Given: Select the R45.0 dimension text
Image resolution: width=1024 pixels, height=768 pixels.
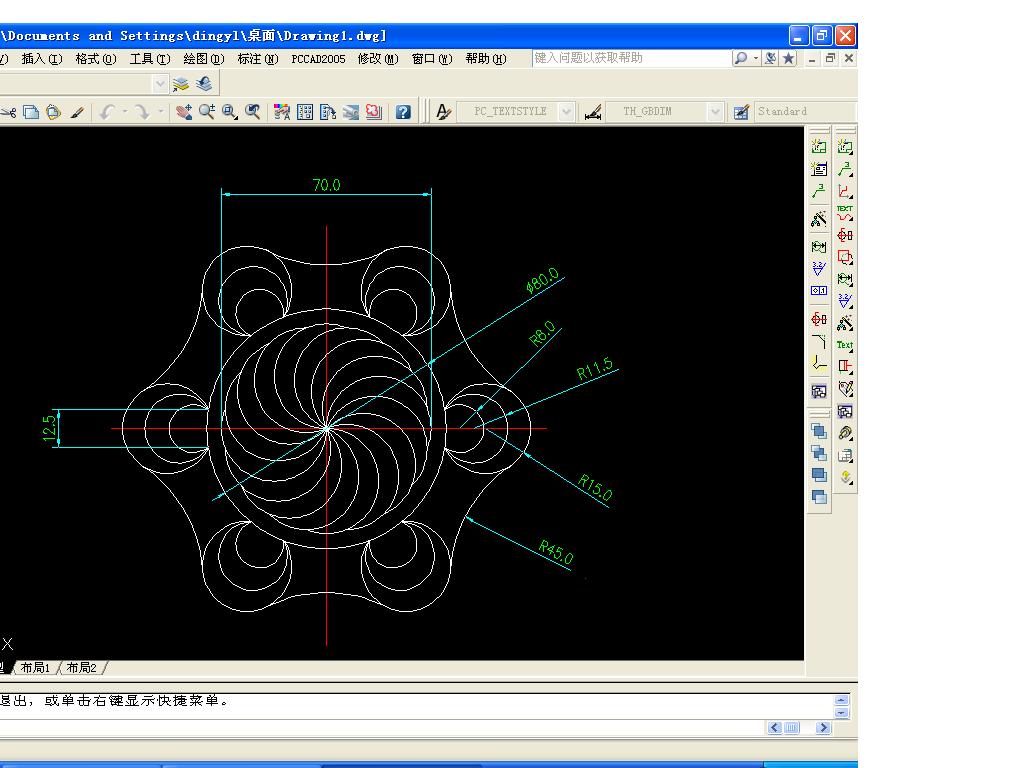Looking at the screenshot, I should coord(556,552).
